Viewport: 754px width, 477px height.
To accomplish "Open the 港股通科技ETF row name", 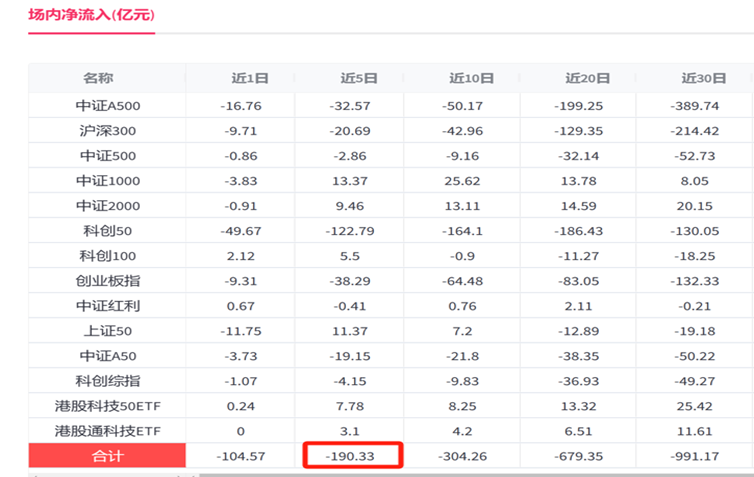I will click(x=108, y=431).
